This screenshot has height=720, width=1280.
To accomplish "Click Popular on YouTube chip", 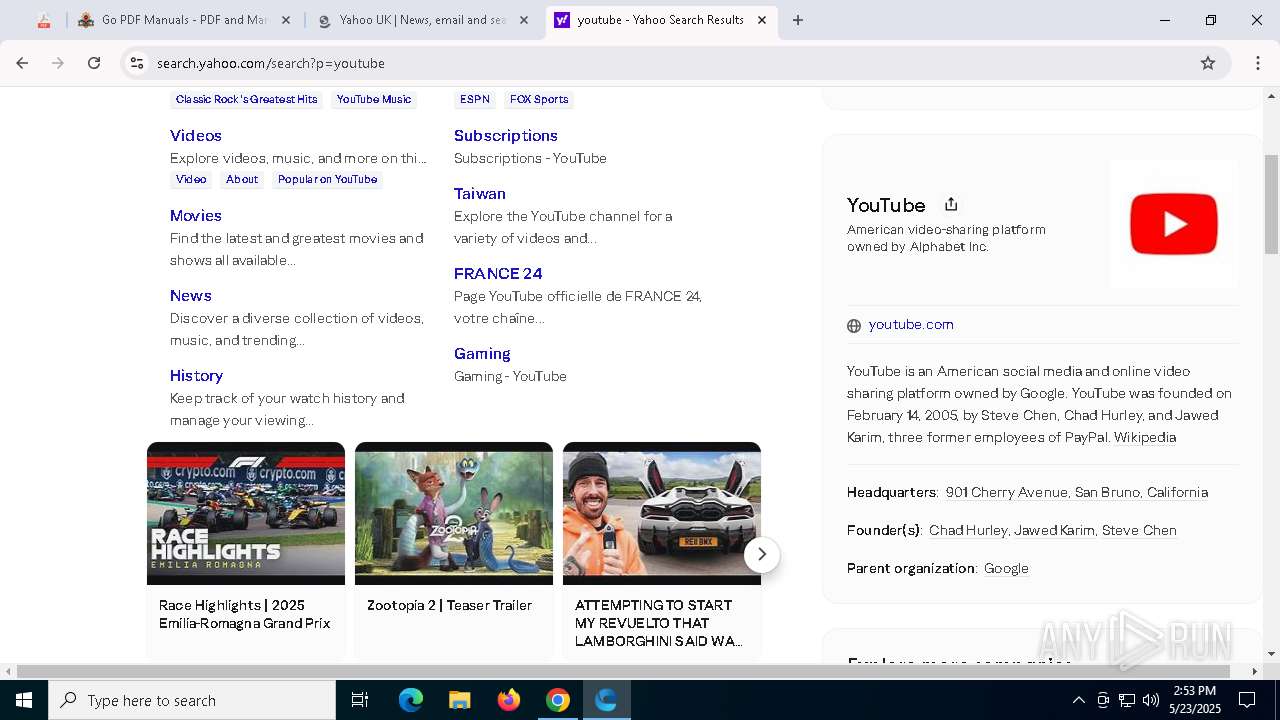I will tap(327, 179).
